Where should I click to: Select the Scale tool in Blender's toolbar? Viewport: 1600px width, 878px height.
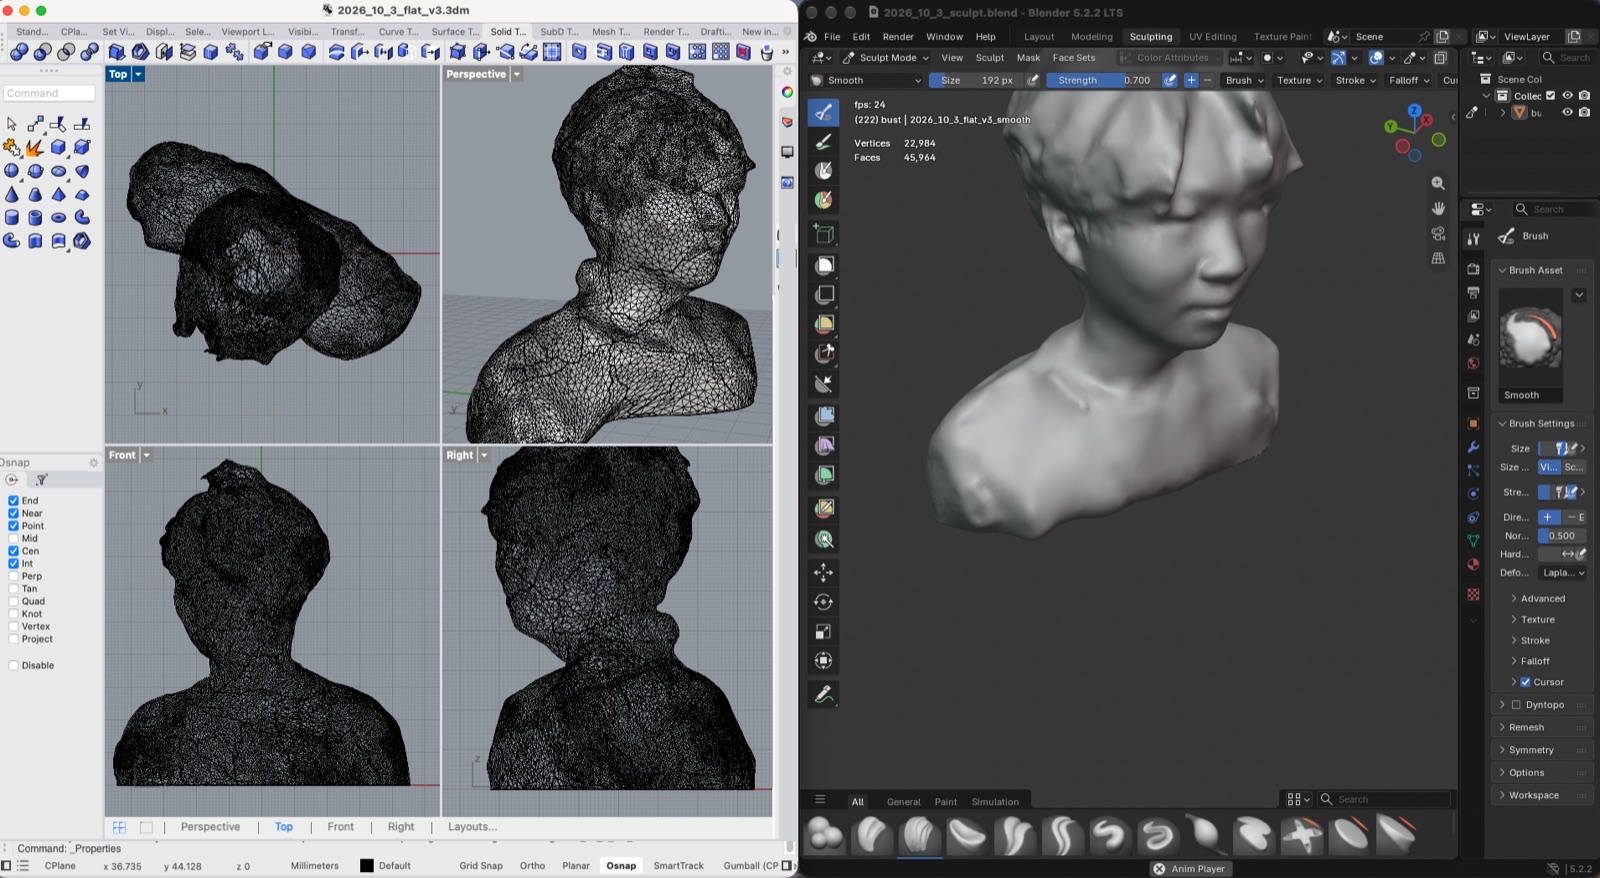823,631
